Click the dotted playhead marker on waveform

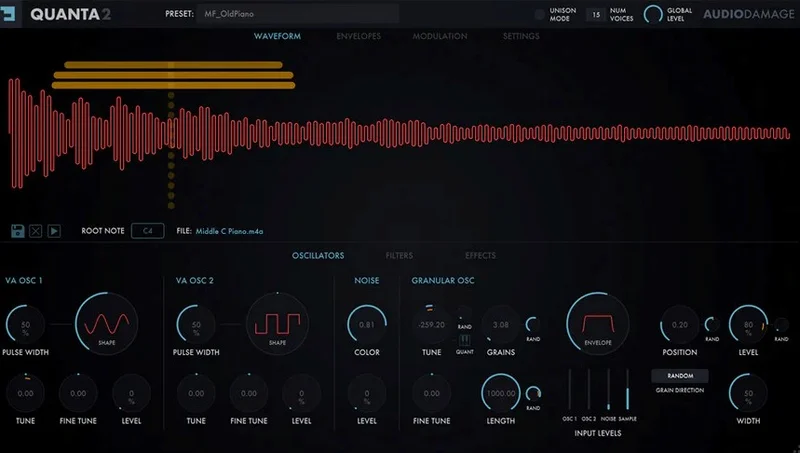171,150
